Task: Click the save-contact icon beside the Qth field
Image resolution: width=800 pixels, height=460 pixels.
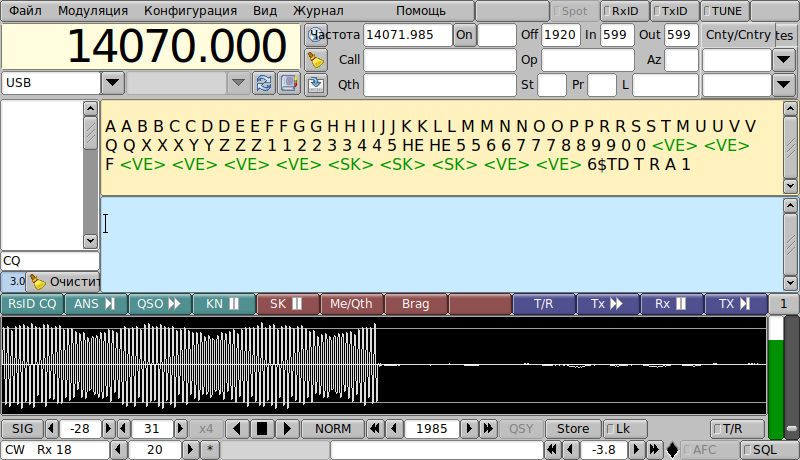Action: click(316, 84)
